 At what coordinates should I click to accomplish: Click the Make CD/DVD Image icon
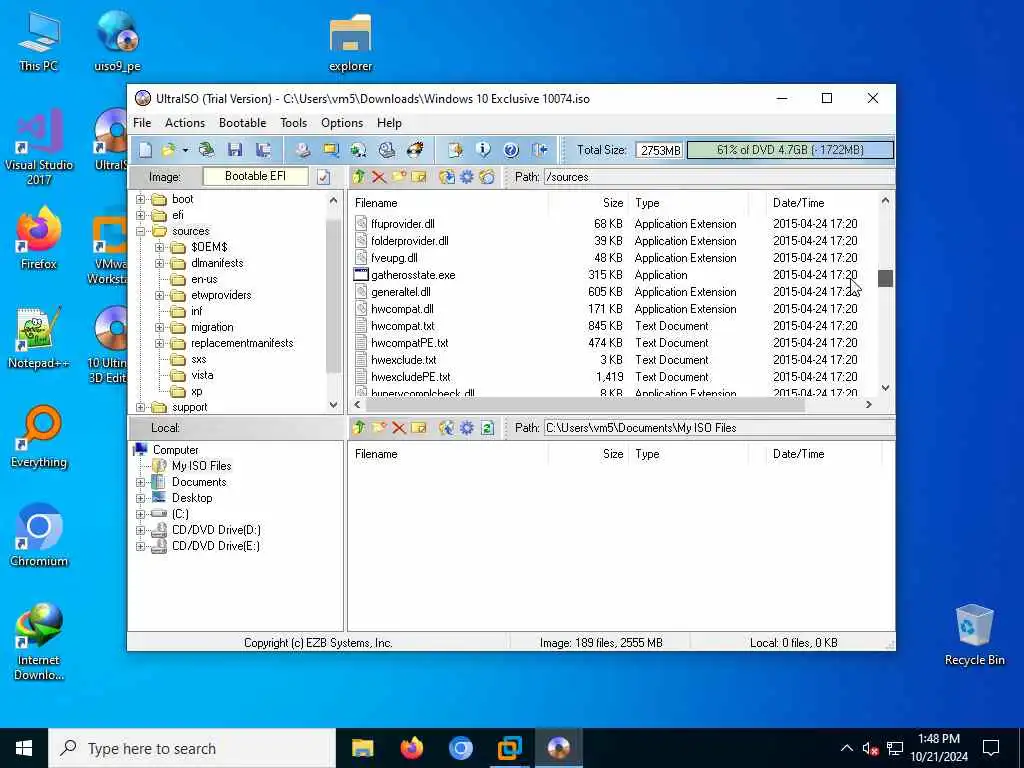pos(302,150)
